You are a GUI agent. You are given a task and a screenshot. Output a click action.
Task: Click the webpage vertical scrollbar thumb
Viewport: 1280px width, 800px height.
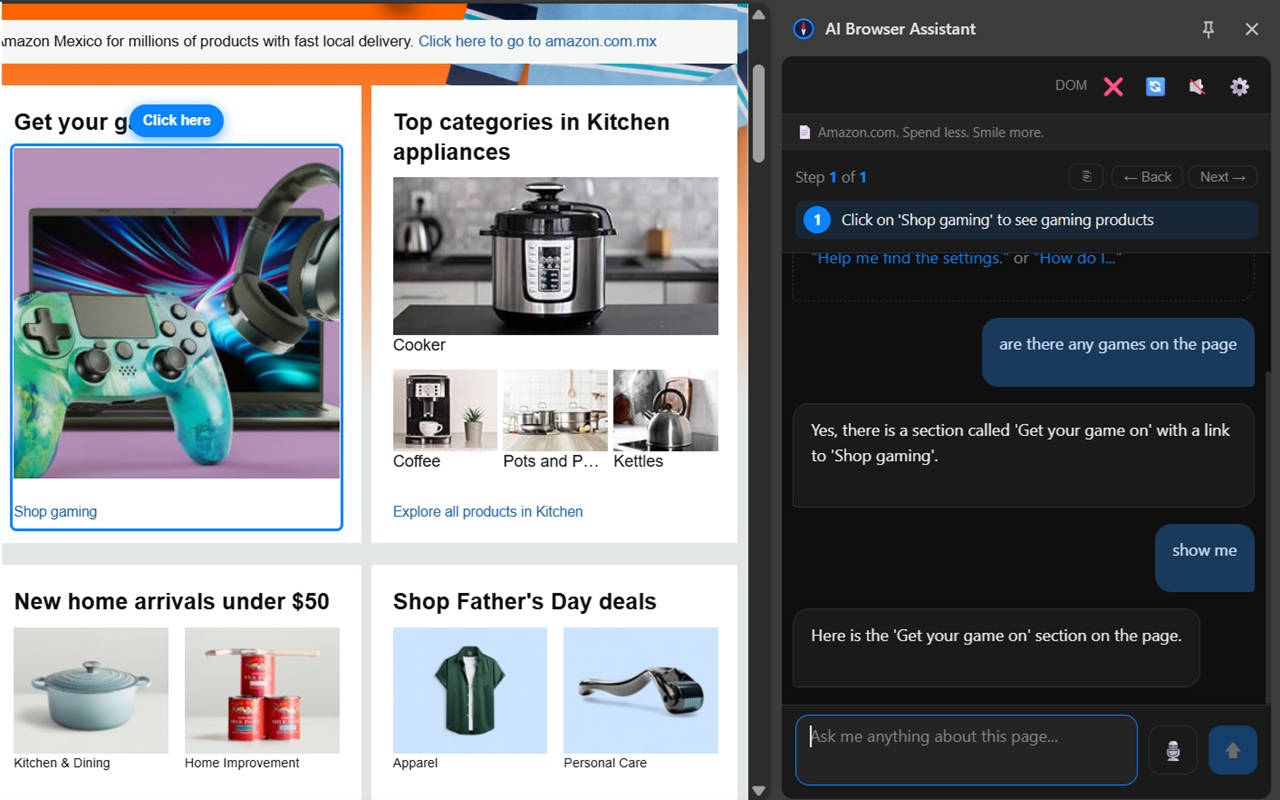point(758,113)
